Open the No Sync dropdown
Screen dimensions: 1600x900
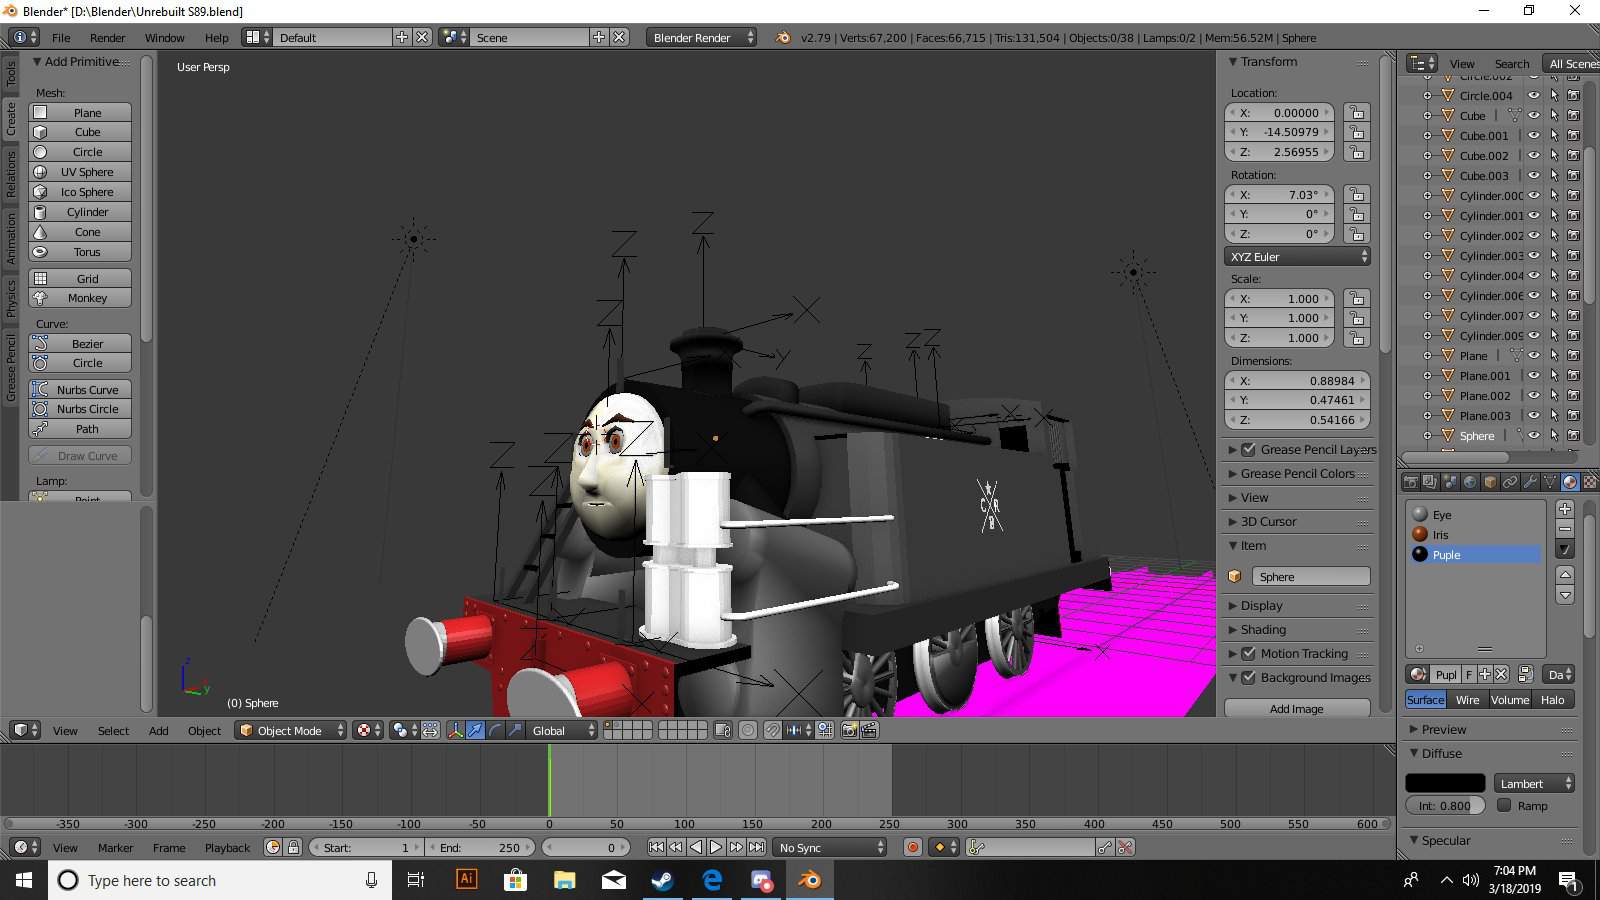pyautogui.click(x=831, y=847)
